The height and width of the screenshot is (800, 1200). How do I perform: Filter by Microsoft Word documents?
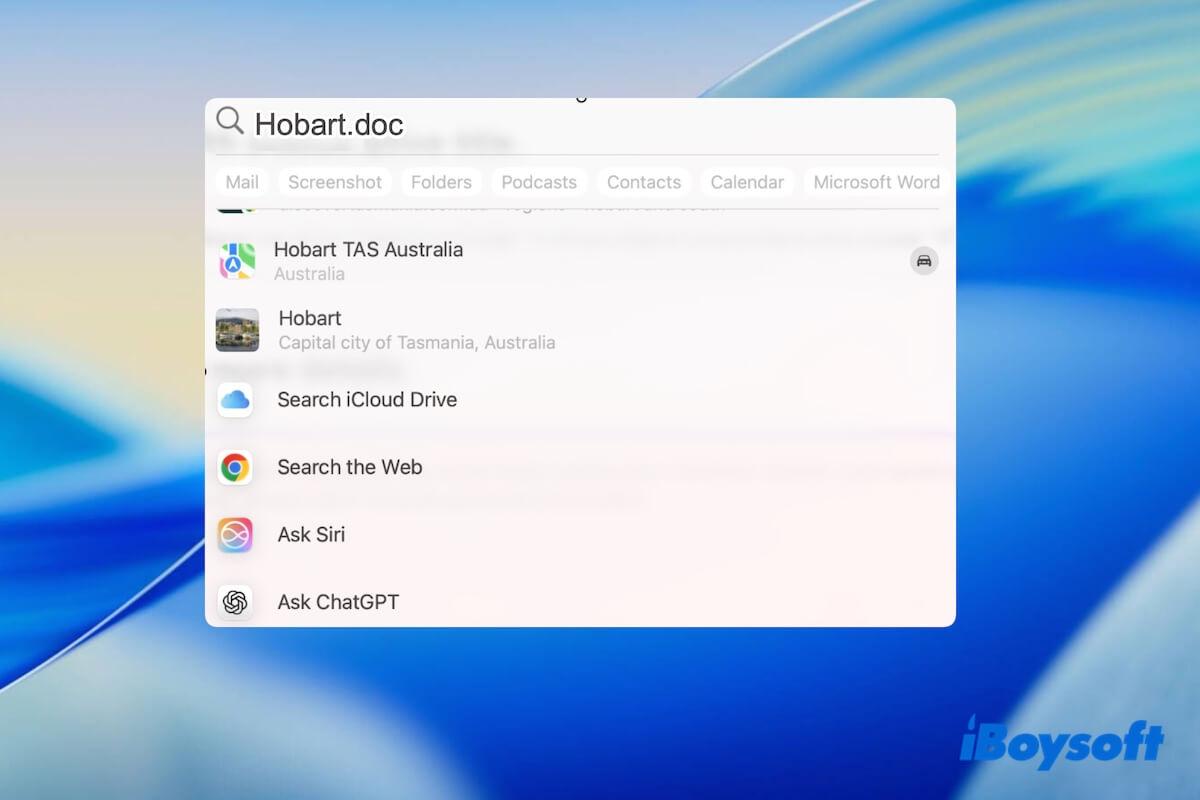[875, 182]
